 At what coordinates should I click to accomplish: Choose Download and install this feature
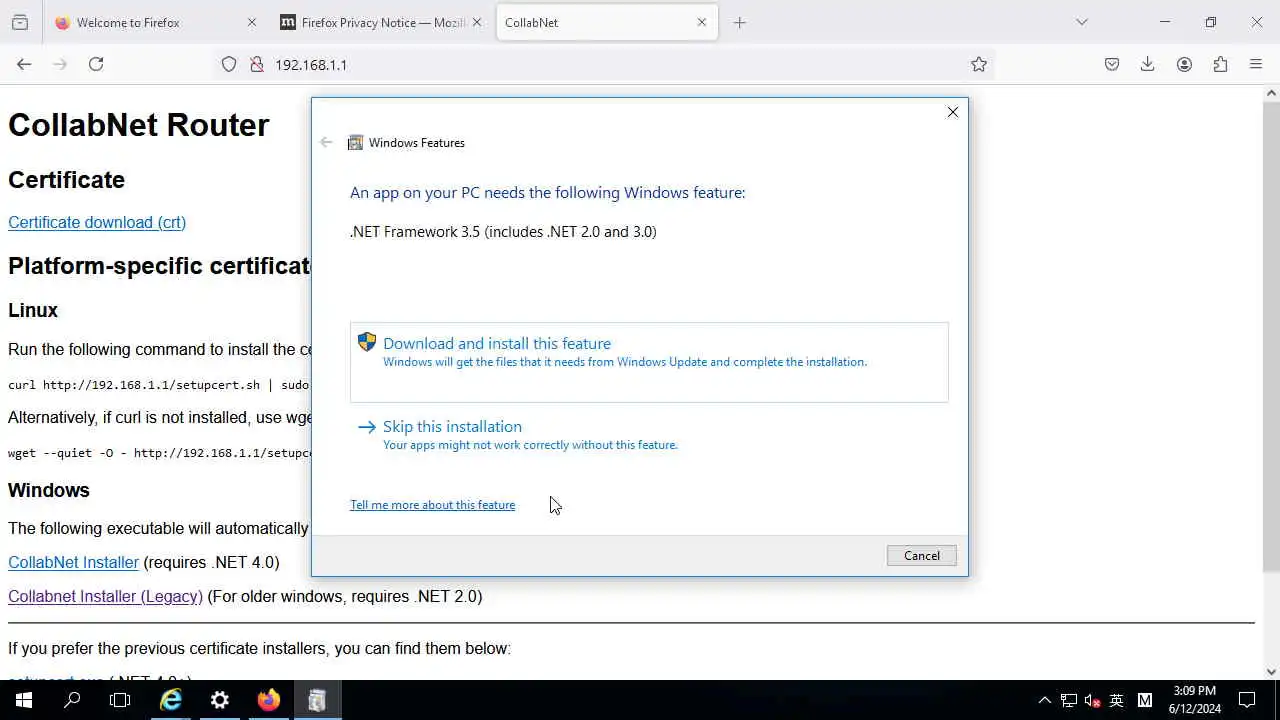(x=649, y=362)
